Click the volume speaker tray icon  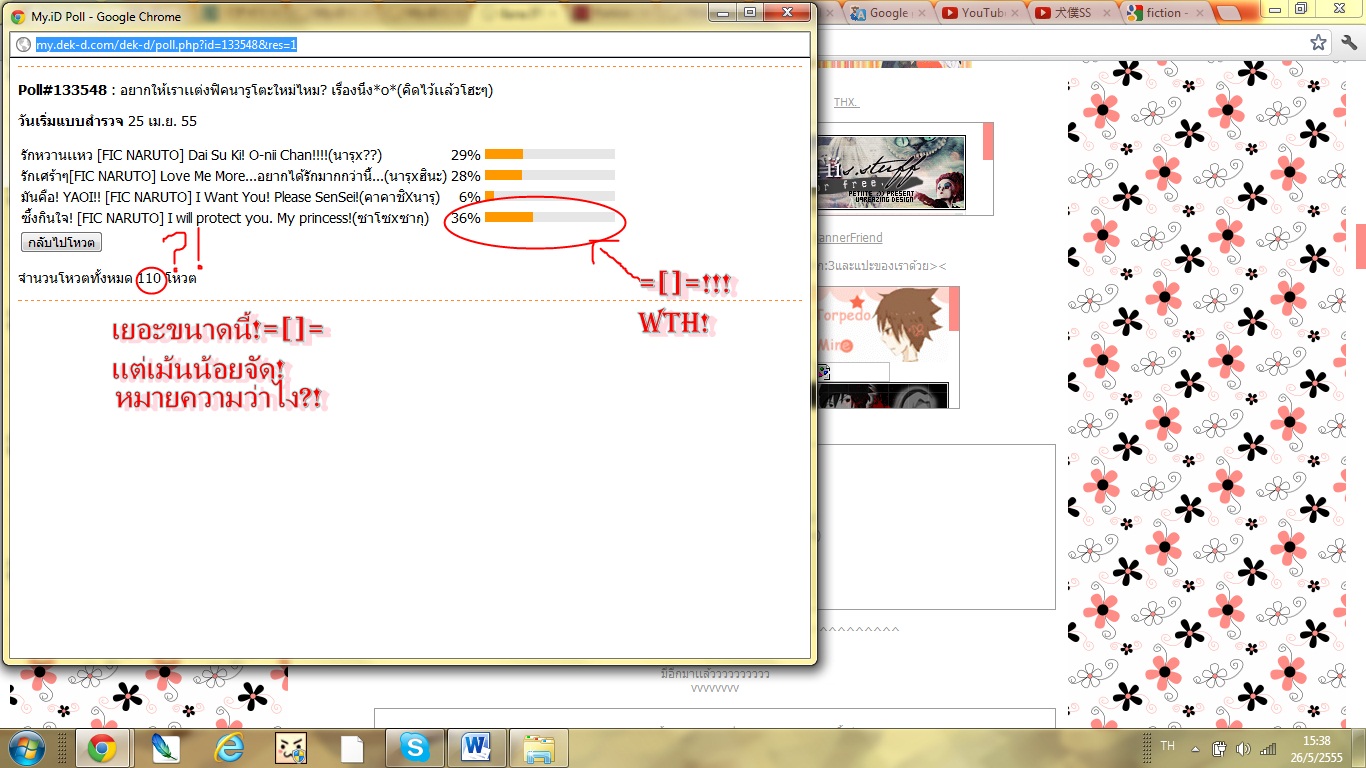[1244, 748]
